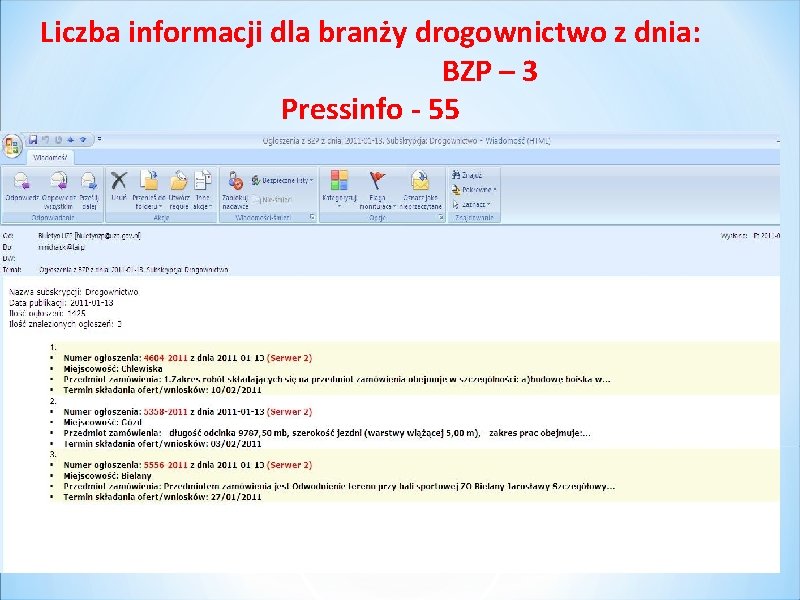
Task: Click slide heading 'BZP – 3'
Action: (490, 71)
